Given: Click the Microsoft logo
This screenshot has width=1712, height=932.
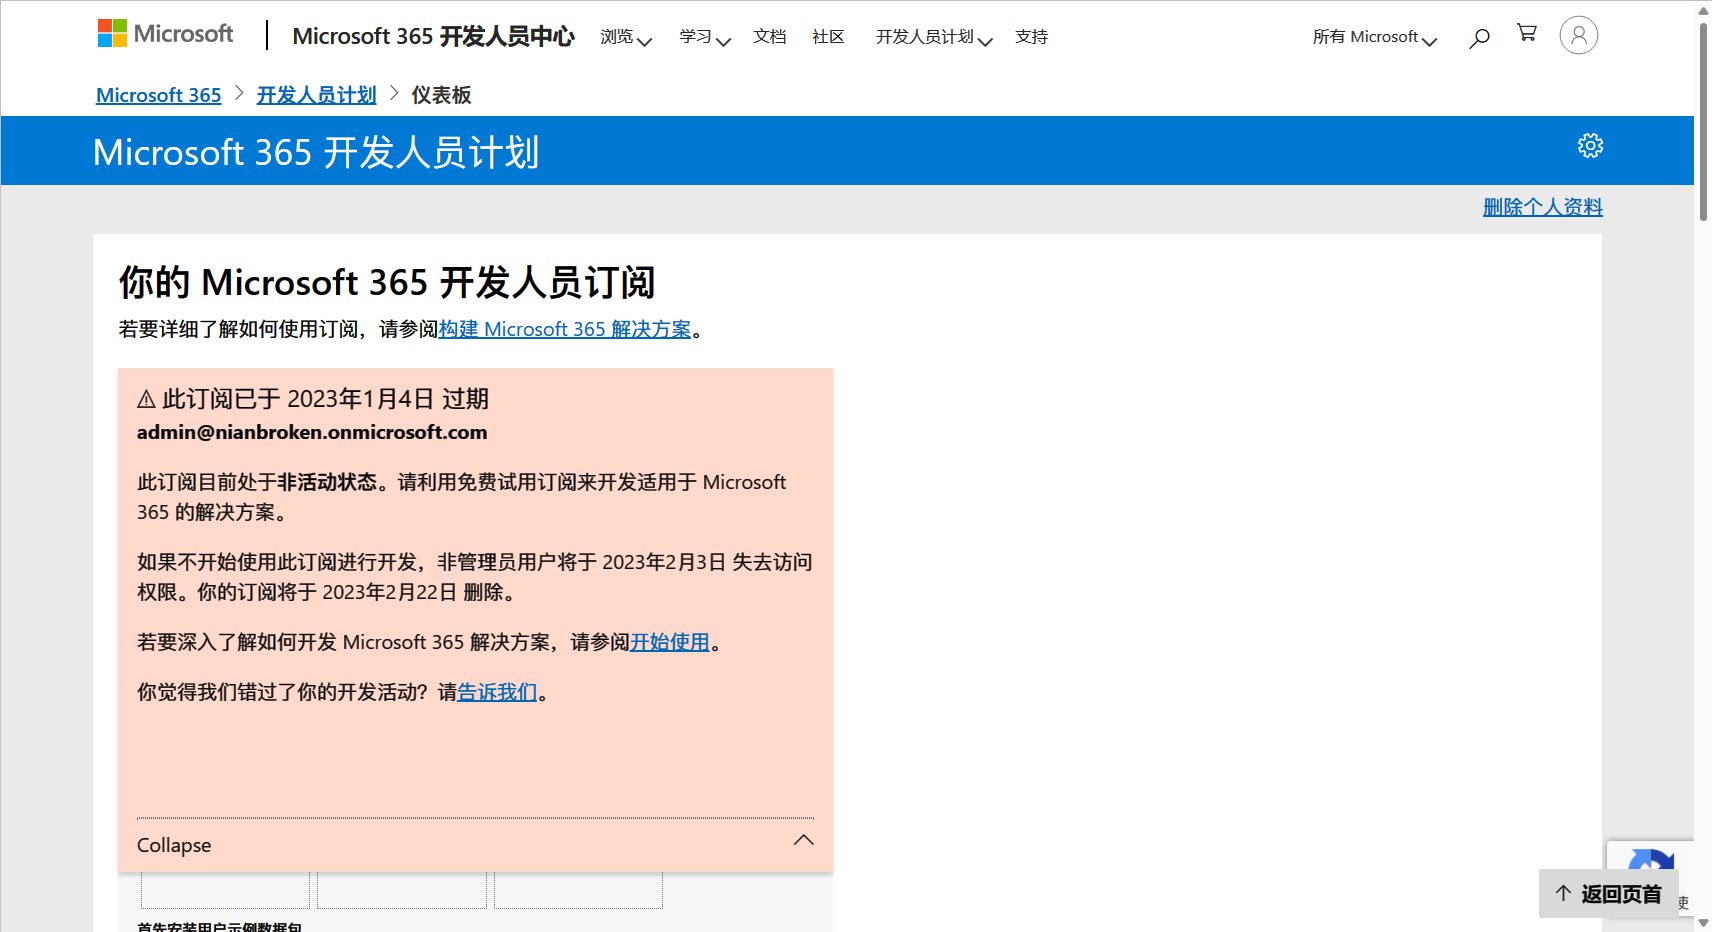Looking at the screenshot, I should (165, 34).
